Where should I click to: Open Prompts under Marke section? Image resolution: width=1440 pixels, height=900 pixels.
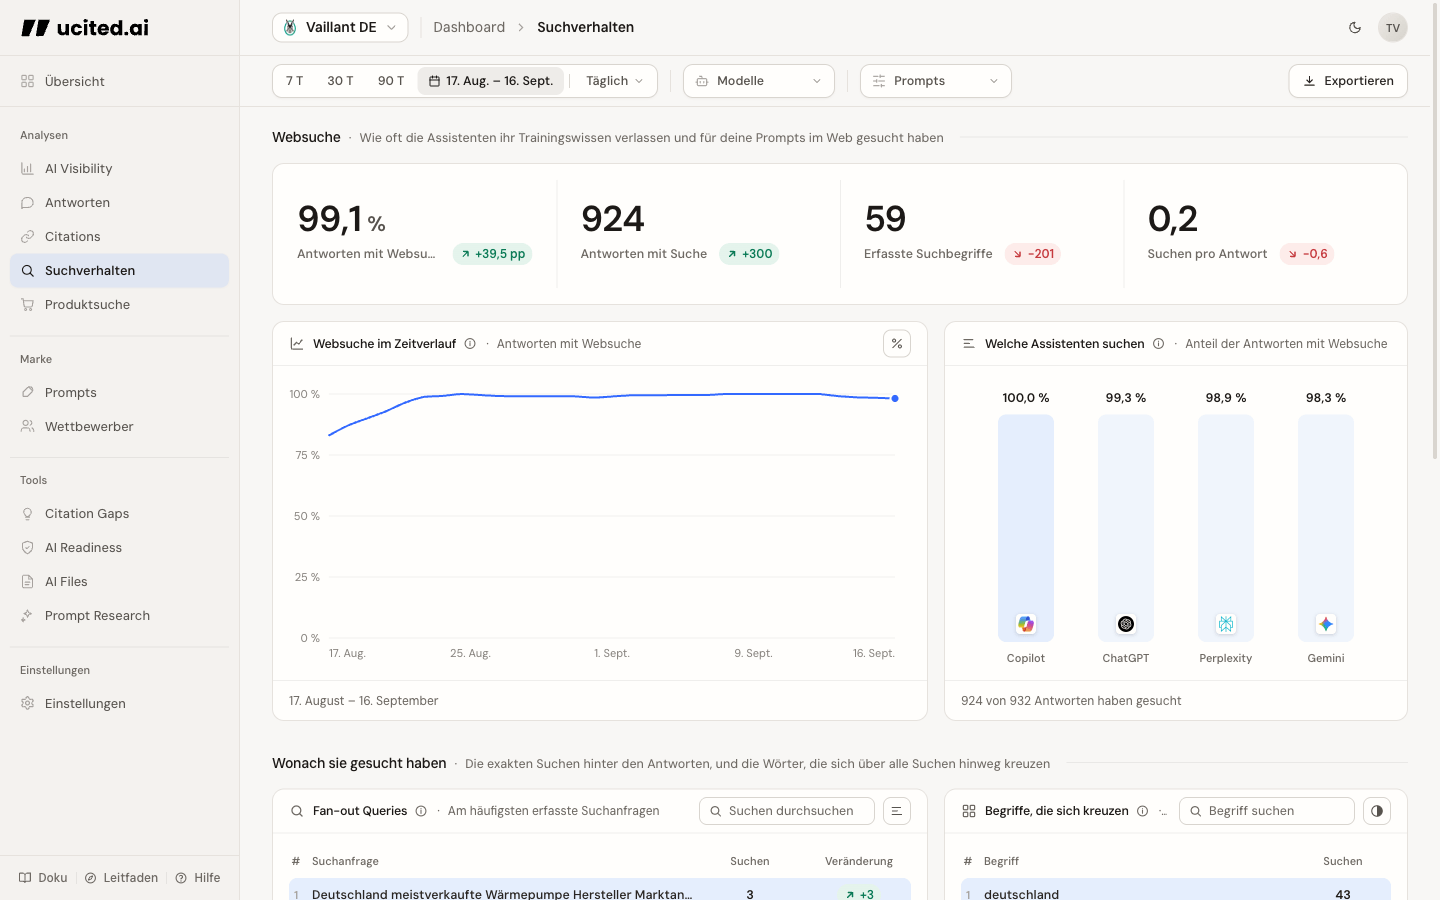pos(119,393)
